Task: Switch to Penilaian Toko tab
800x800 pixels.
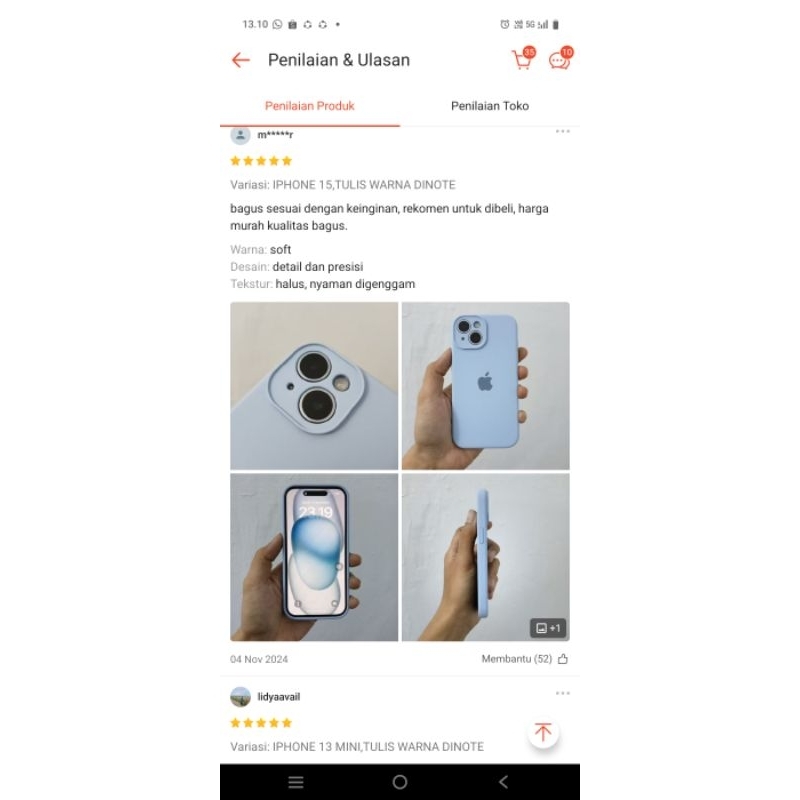Action: pos(490,106)
